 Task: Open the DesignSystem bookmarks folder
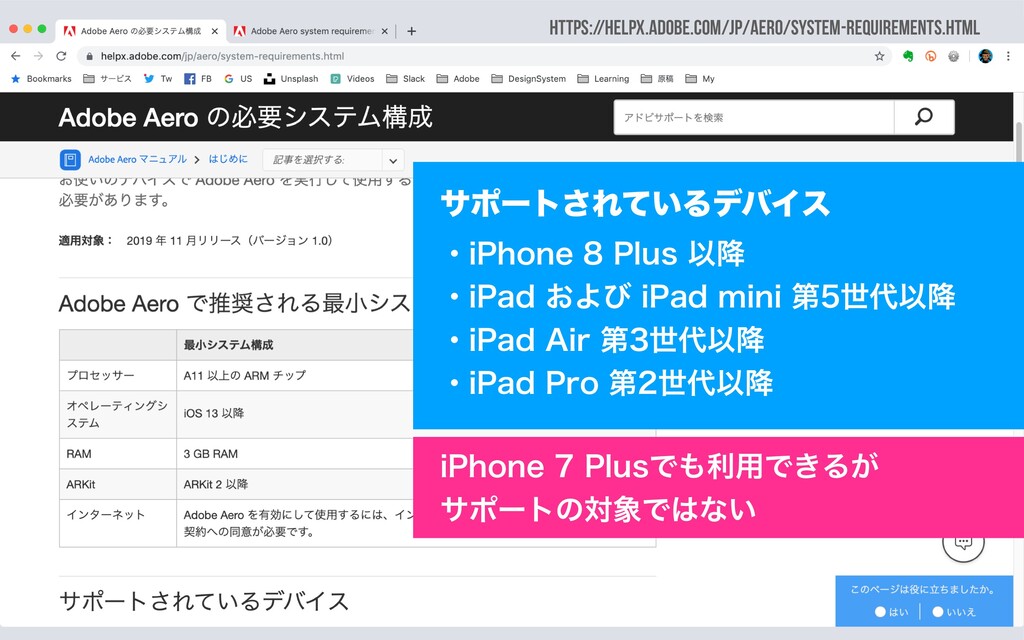point(528,79)
